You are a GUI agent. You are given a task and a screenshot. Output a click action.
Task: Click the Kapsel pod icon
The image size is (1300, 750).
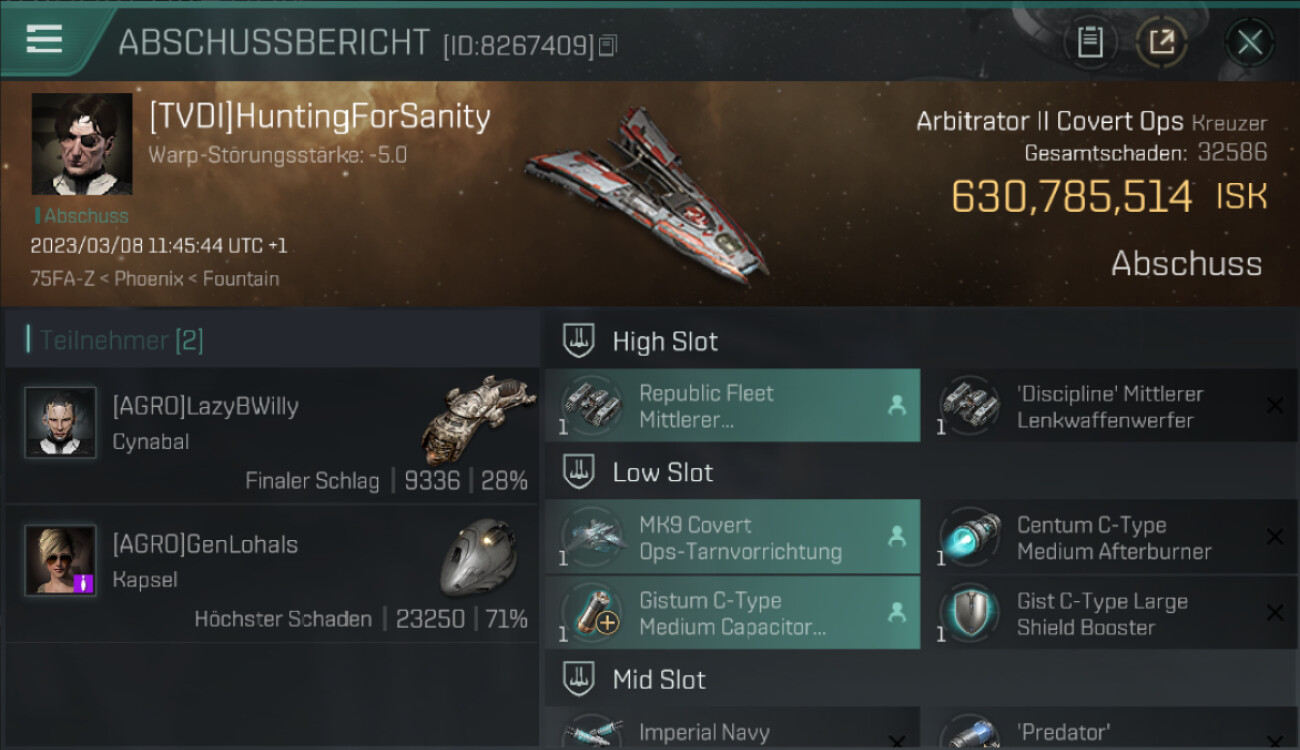pos(478,557)
